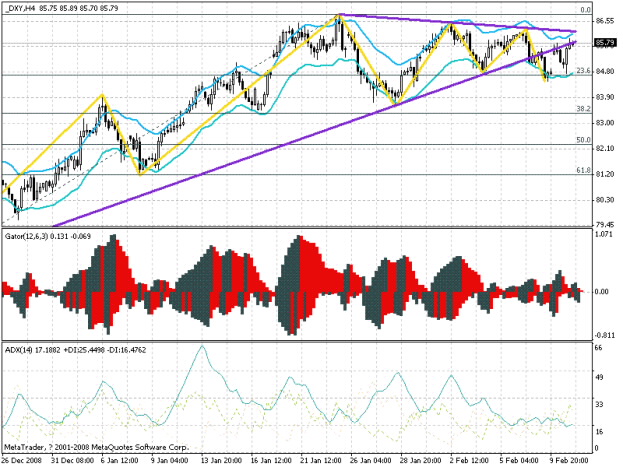The image size is (623, 467).
Task: Click the 2 Feb 12:00 time label
Action: click(x=469, y=460)
